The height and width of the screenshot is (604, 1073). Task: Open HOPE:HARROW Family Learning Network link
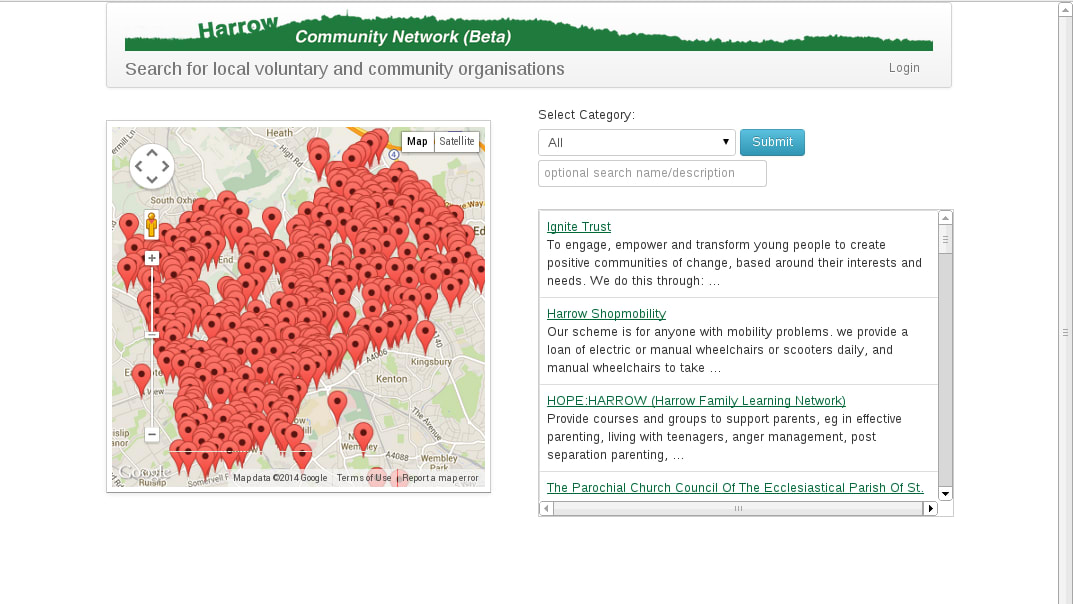pyautogui.click(x=696, y=400)
